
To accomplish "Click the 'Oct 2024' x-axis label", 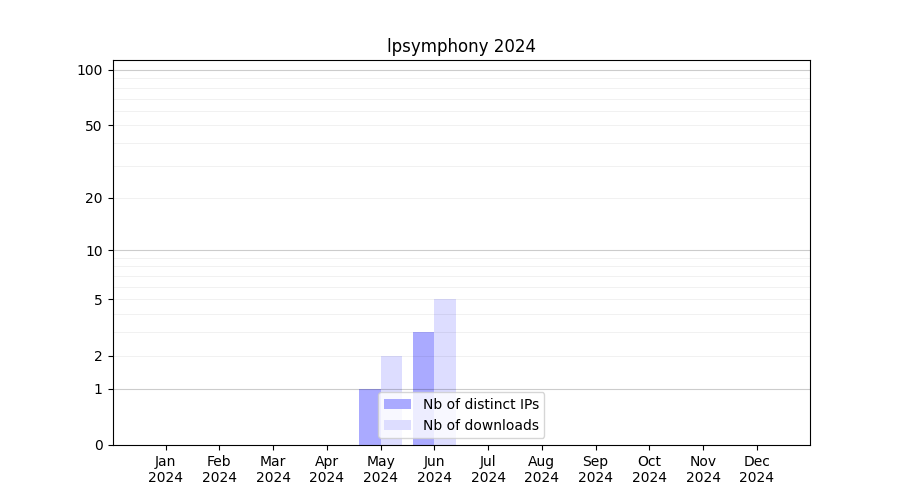I will [x=649, y=469].
